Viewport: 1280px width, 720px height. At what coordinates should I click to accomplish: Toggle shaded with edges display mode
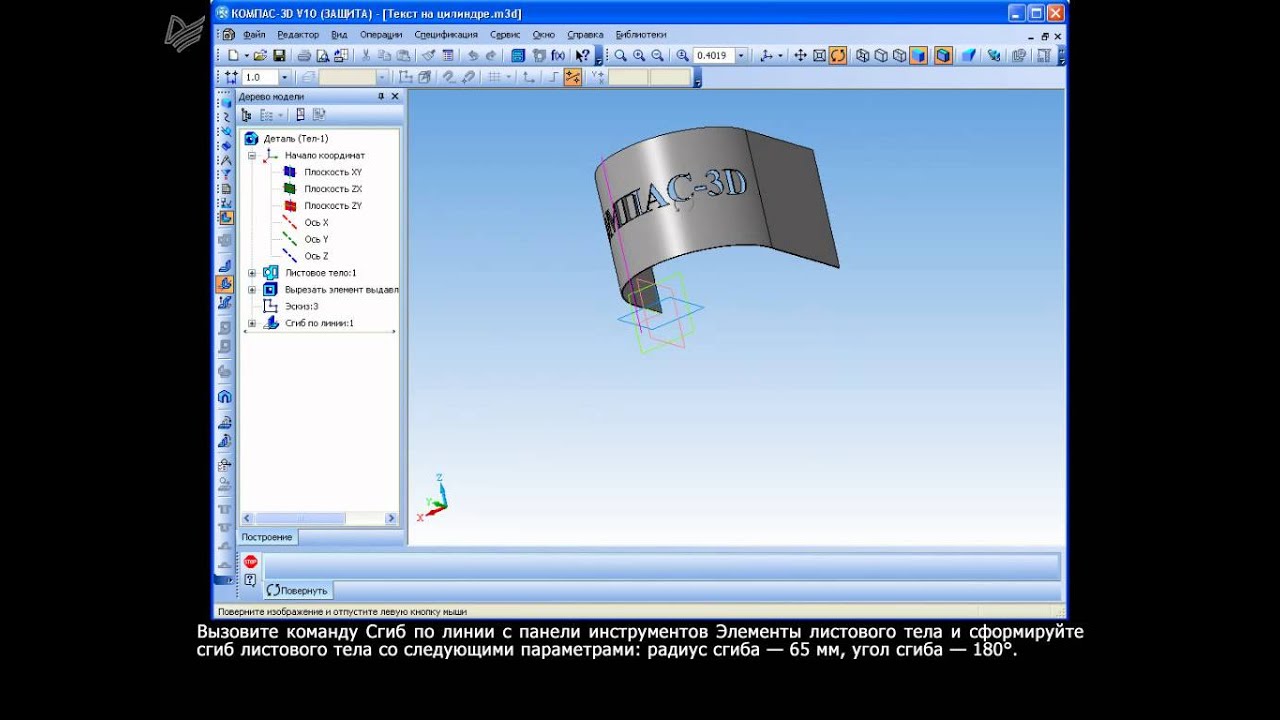[943, 56]
